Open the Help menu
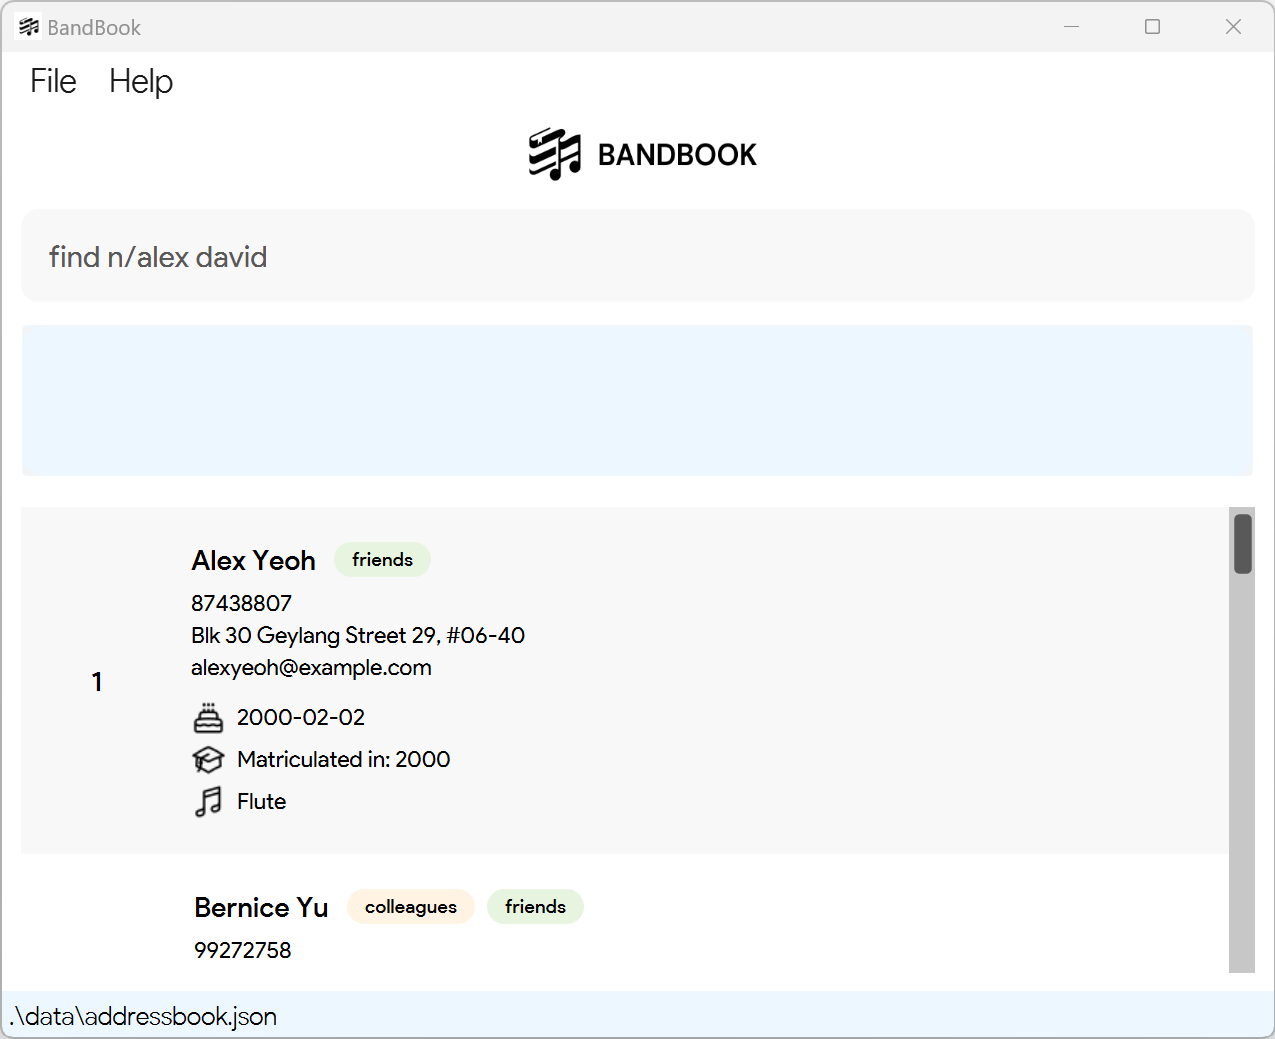1275x1039 pixels. tap(141, 82)
